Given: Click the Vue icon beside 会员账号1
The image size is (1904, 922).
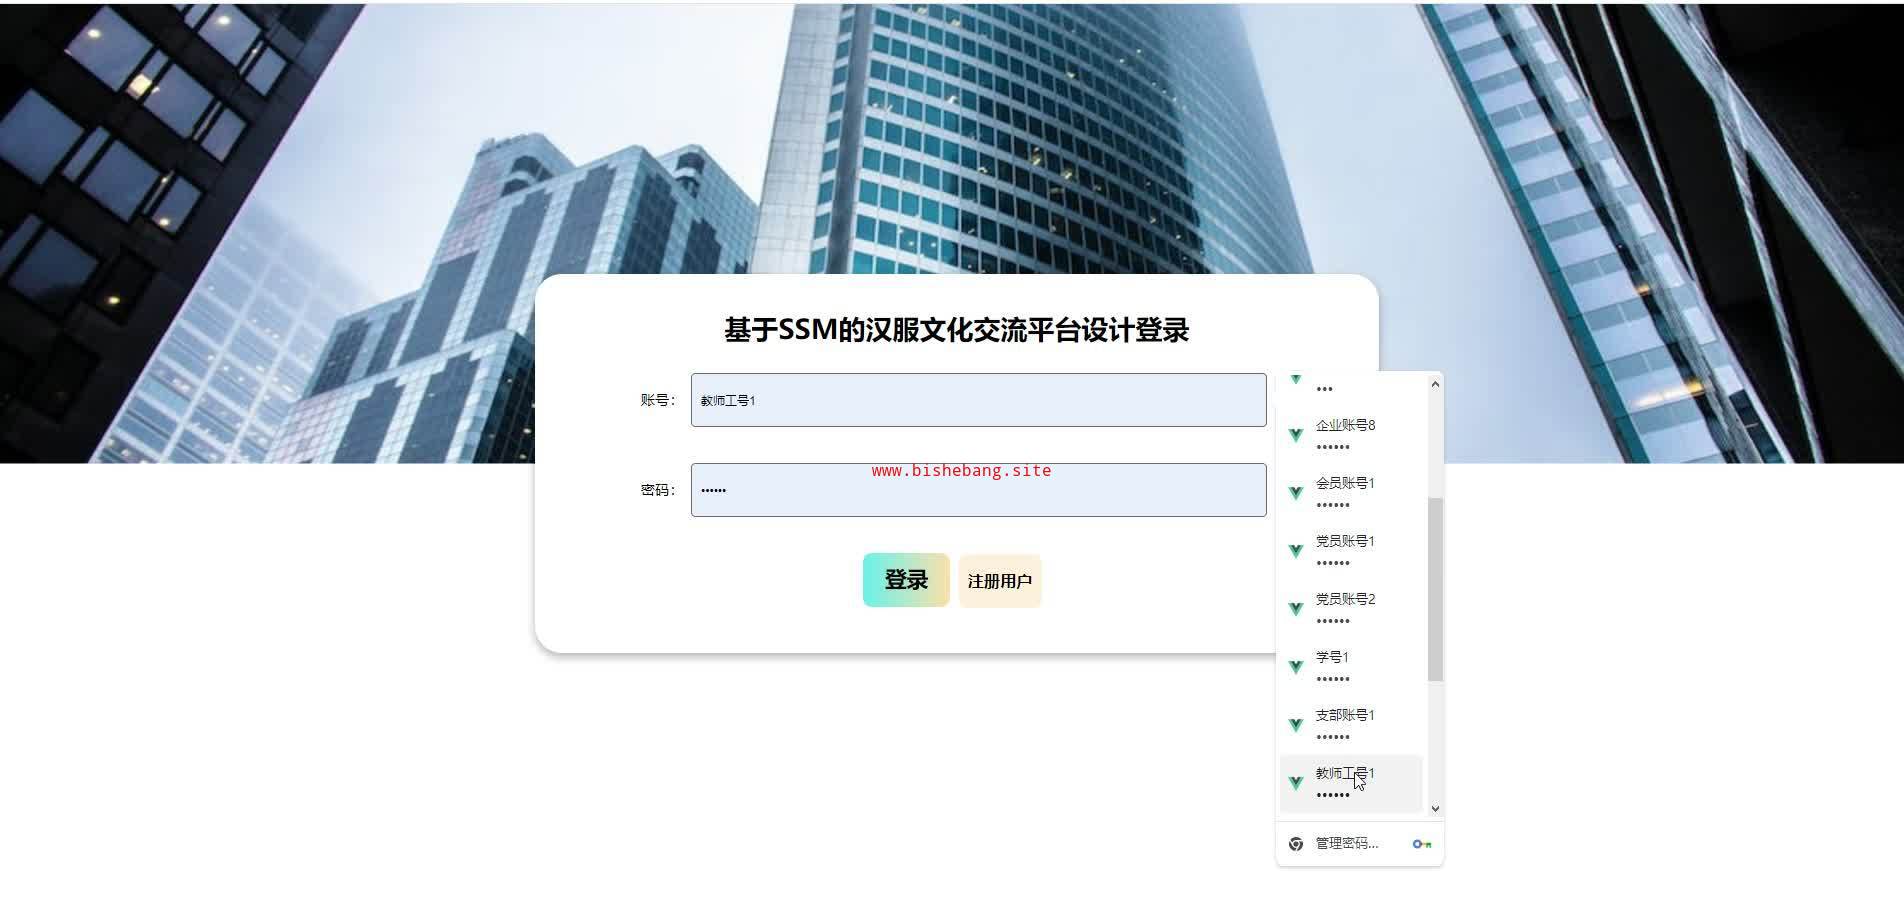Looking at the screenshot, I should [1296, 493].
